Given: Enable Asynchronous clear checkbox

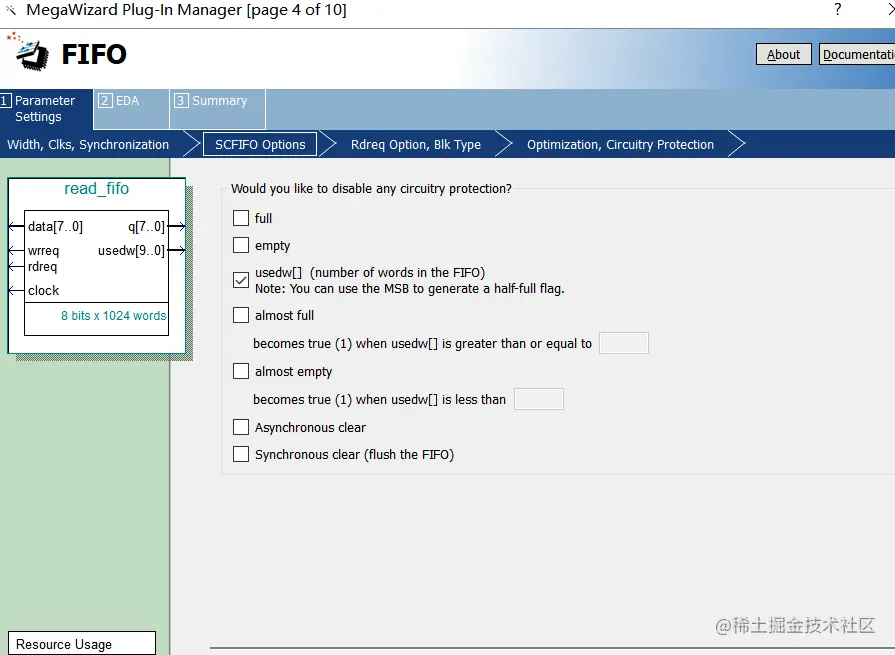Looking at the screenshot, I should (241, 427).
